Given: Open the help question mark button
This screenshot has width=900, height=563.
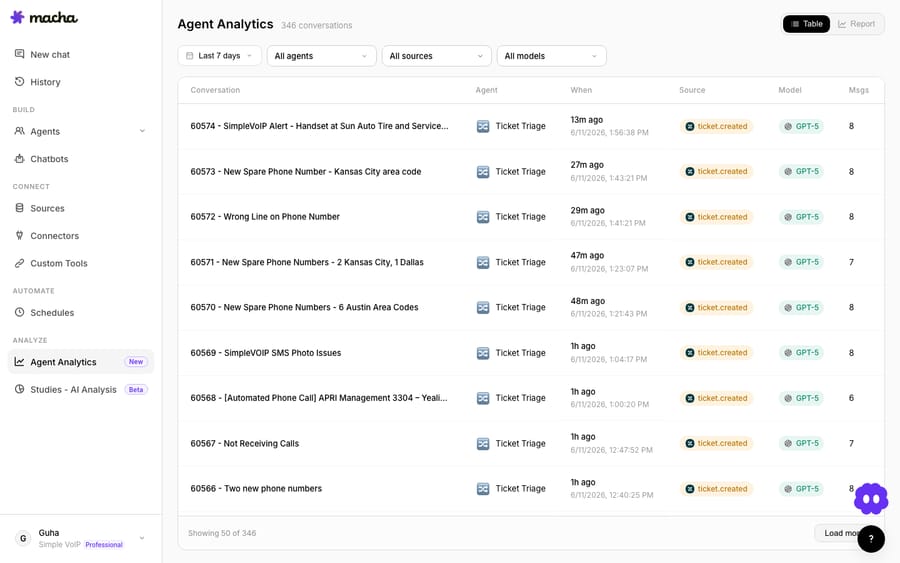Looking at the screenshot, I should [x=871, y=539].
